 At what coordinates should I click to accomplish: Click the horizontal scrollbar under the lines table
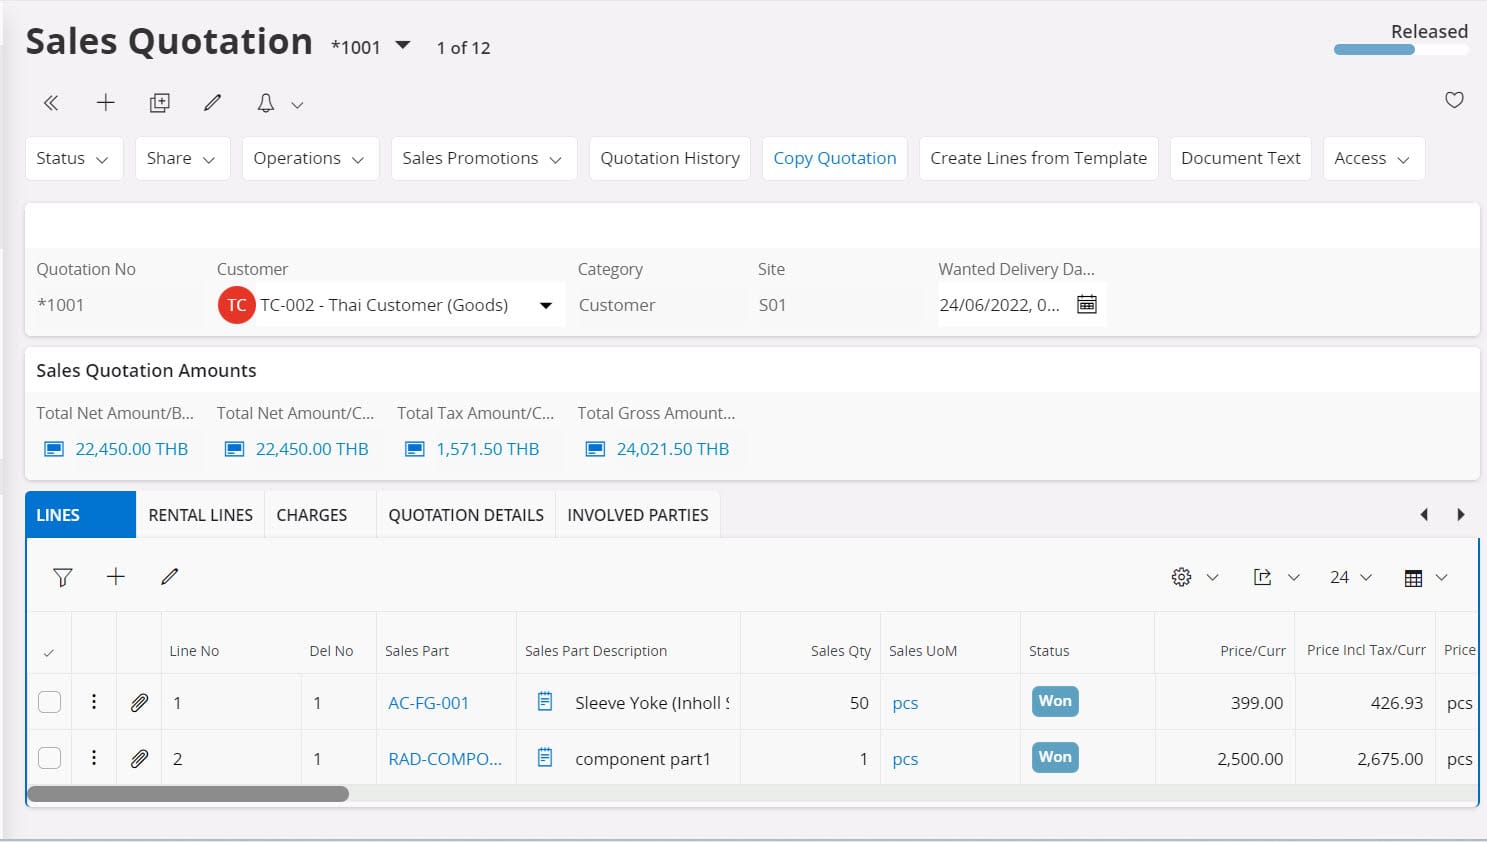click(x=188, y=794)
